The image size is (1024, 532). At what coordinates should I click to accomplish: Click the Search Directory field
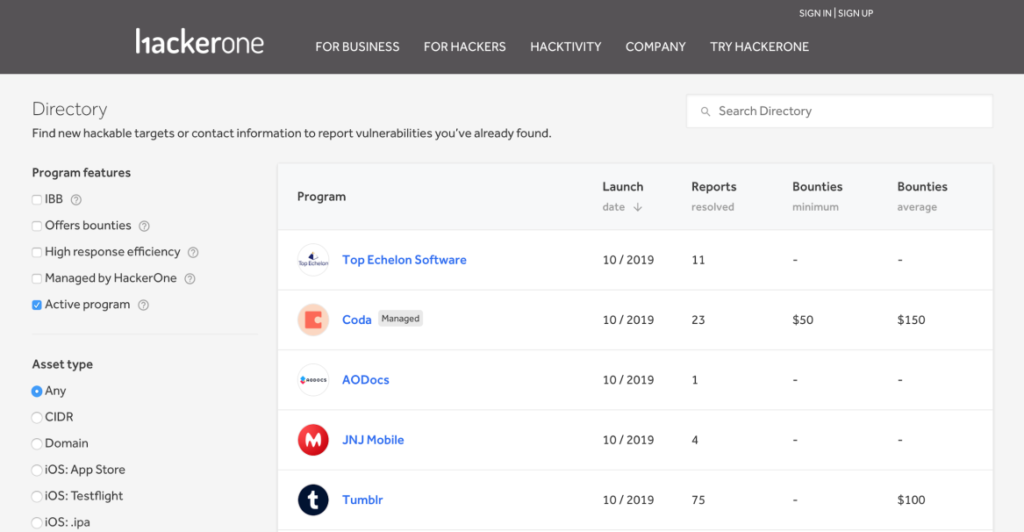pos(839,111)
